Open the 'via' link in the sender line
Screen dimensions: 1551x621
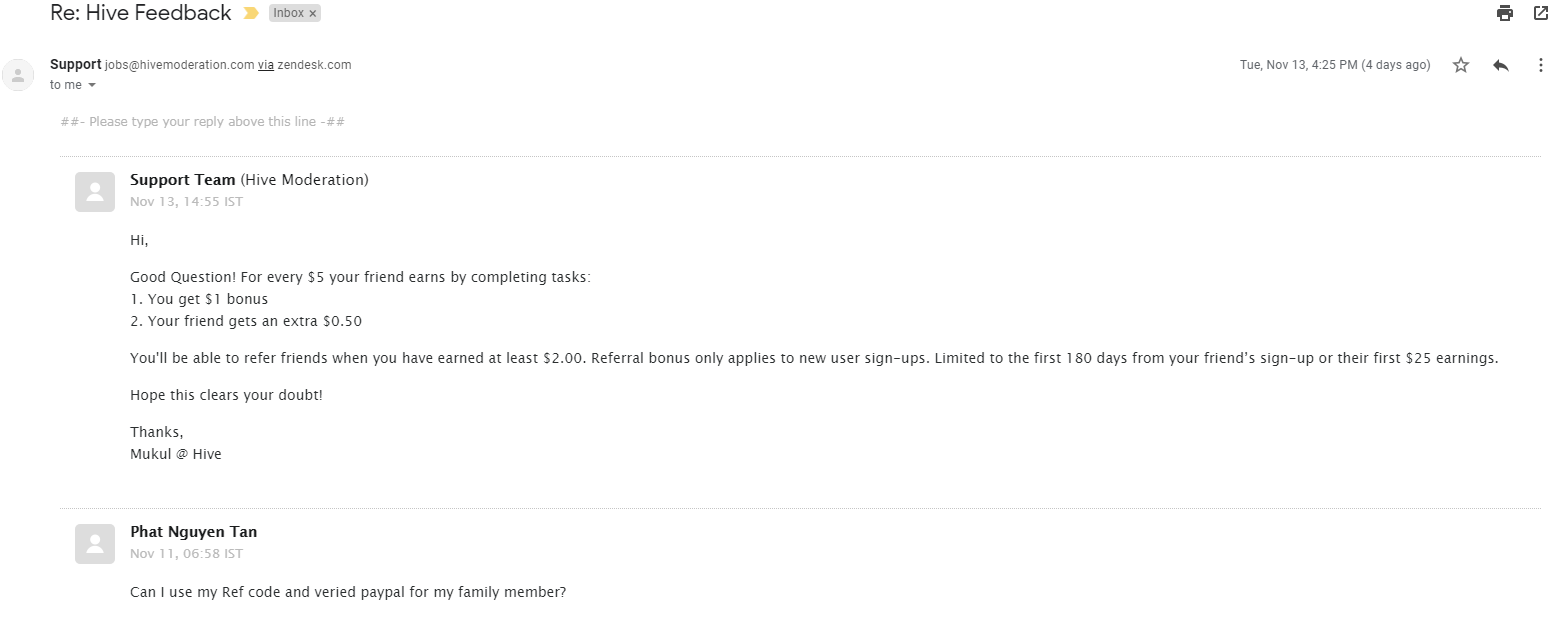[x=266, y=65]
